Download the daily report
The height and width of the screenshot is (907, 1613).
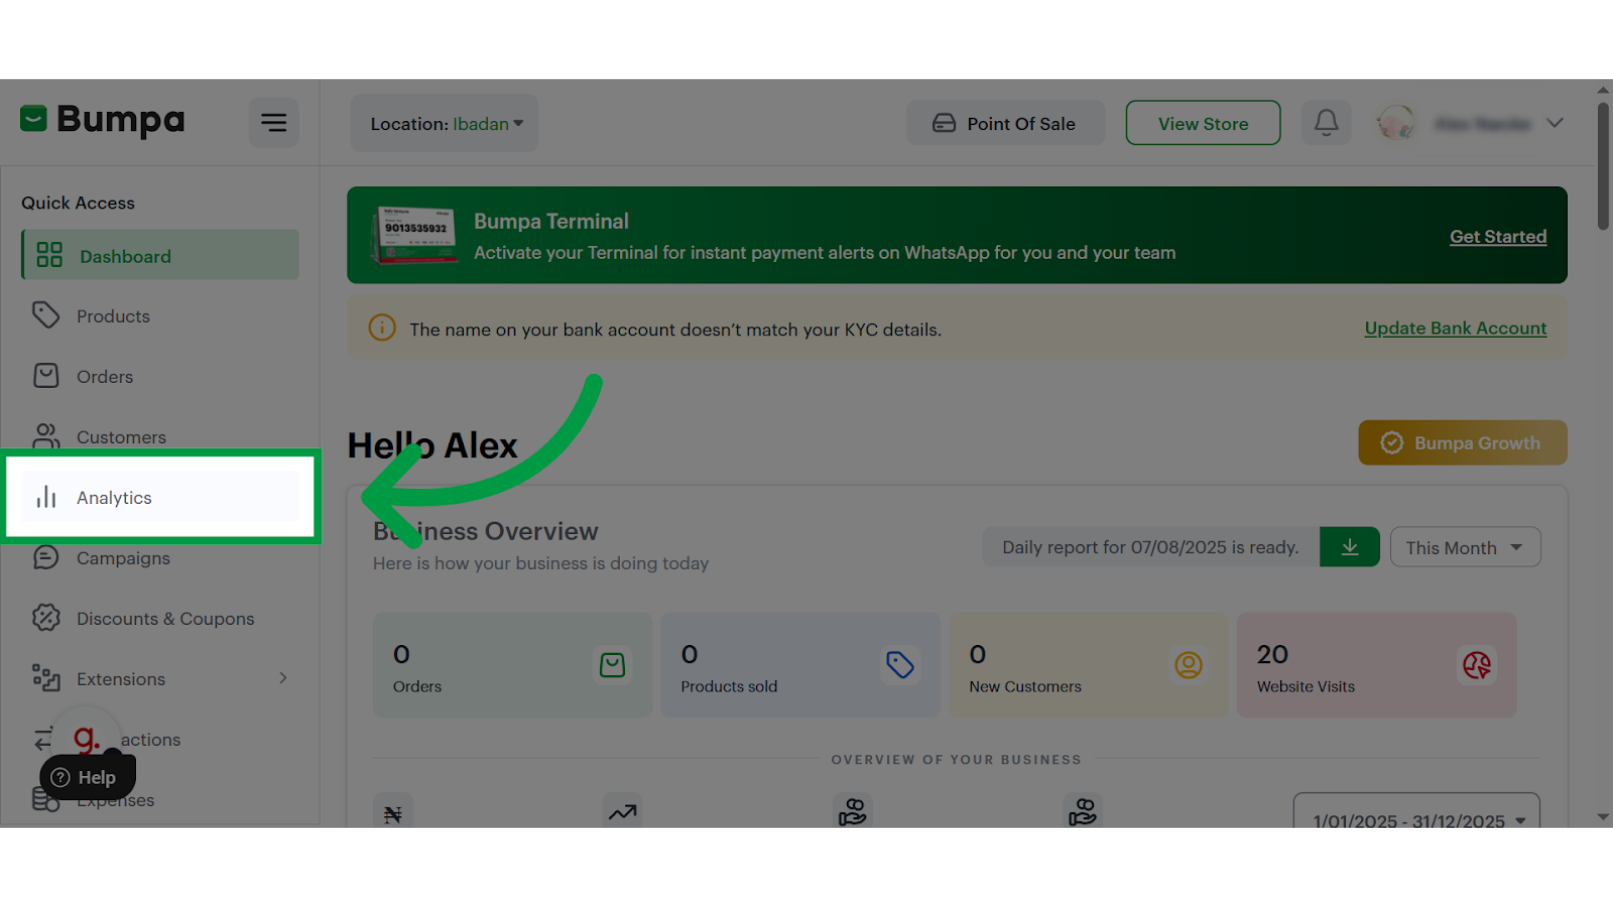click(1349, 547)
